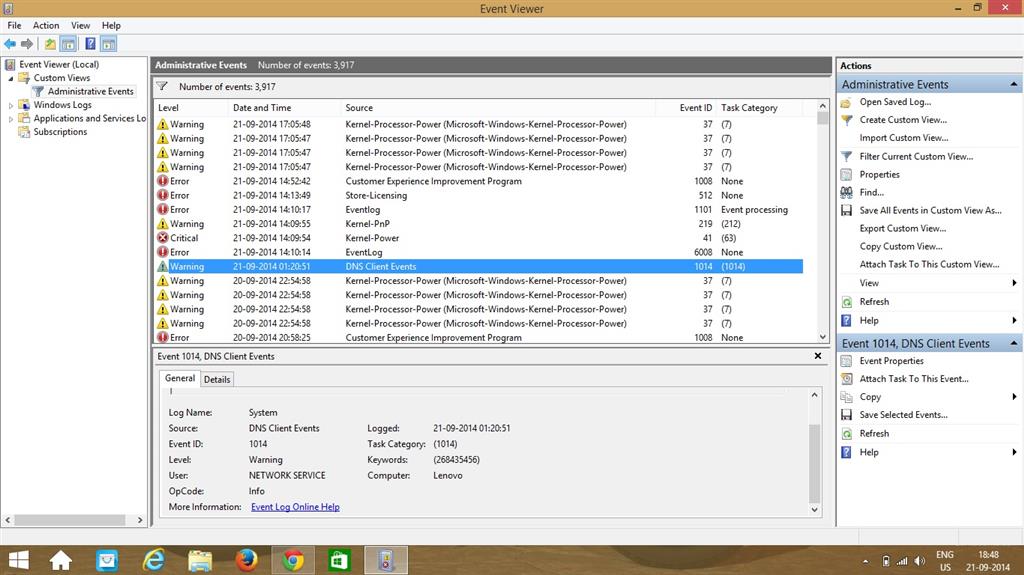This screenshot has height=575, width=1024.
Task: Open the Help menu in the menu bar
Action: click(111, 25)
